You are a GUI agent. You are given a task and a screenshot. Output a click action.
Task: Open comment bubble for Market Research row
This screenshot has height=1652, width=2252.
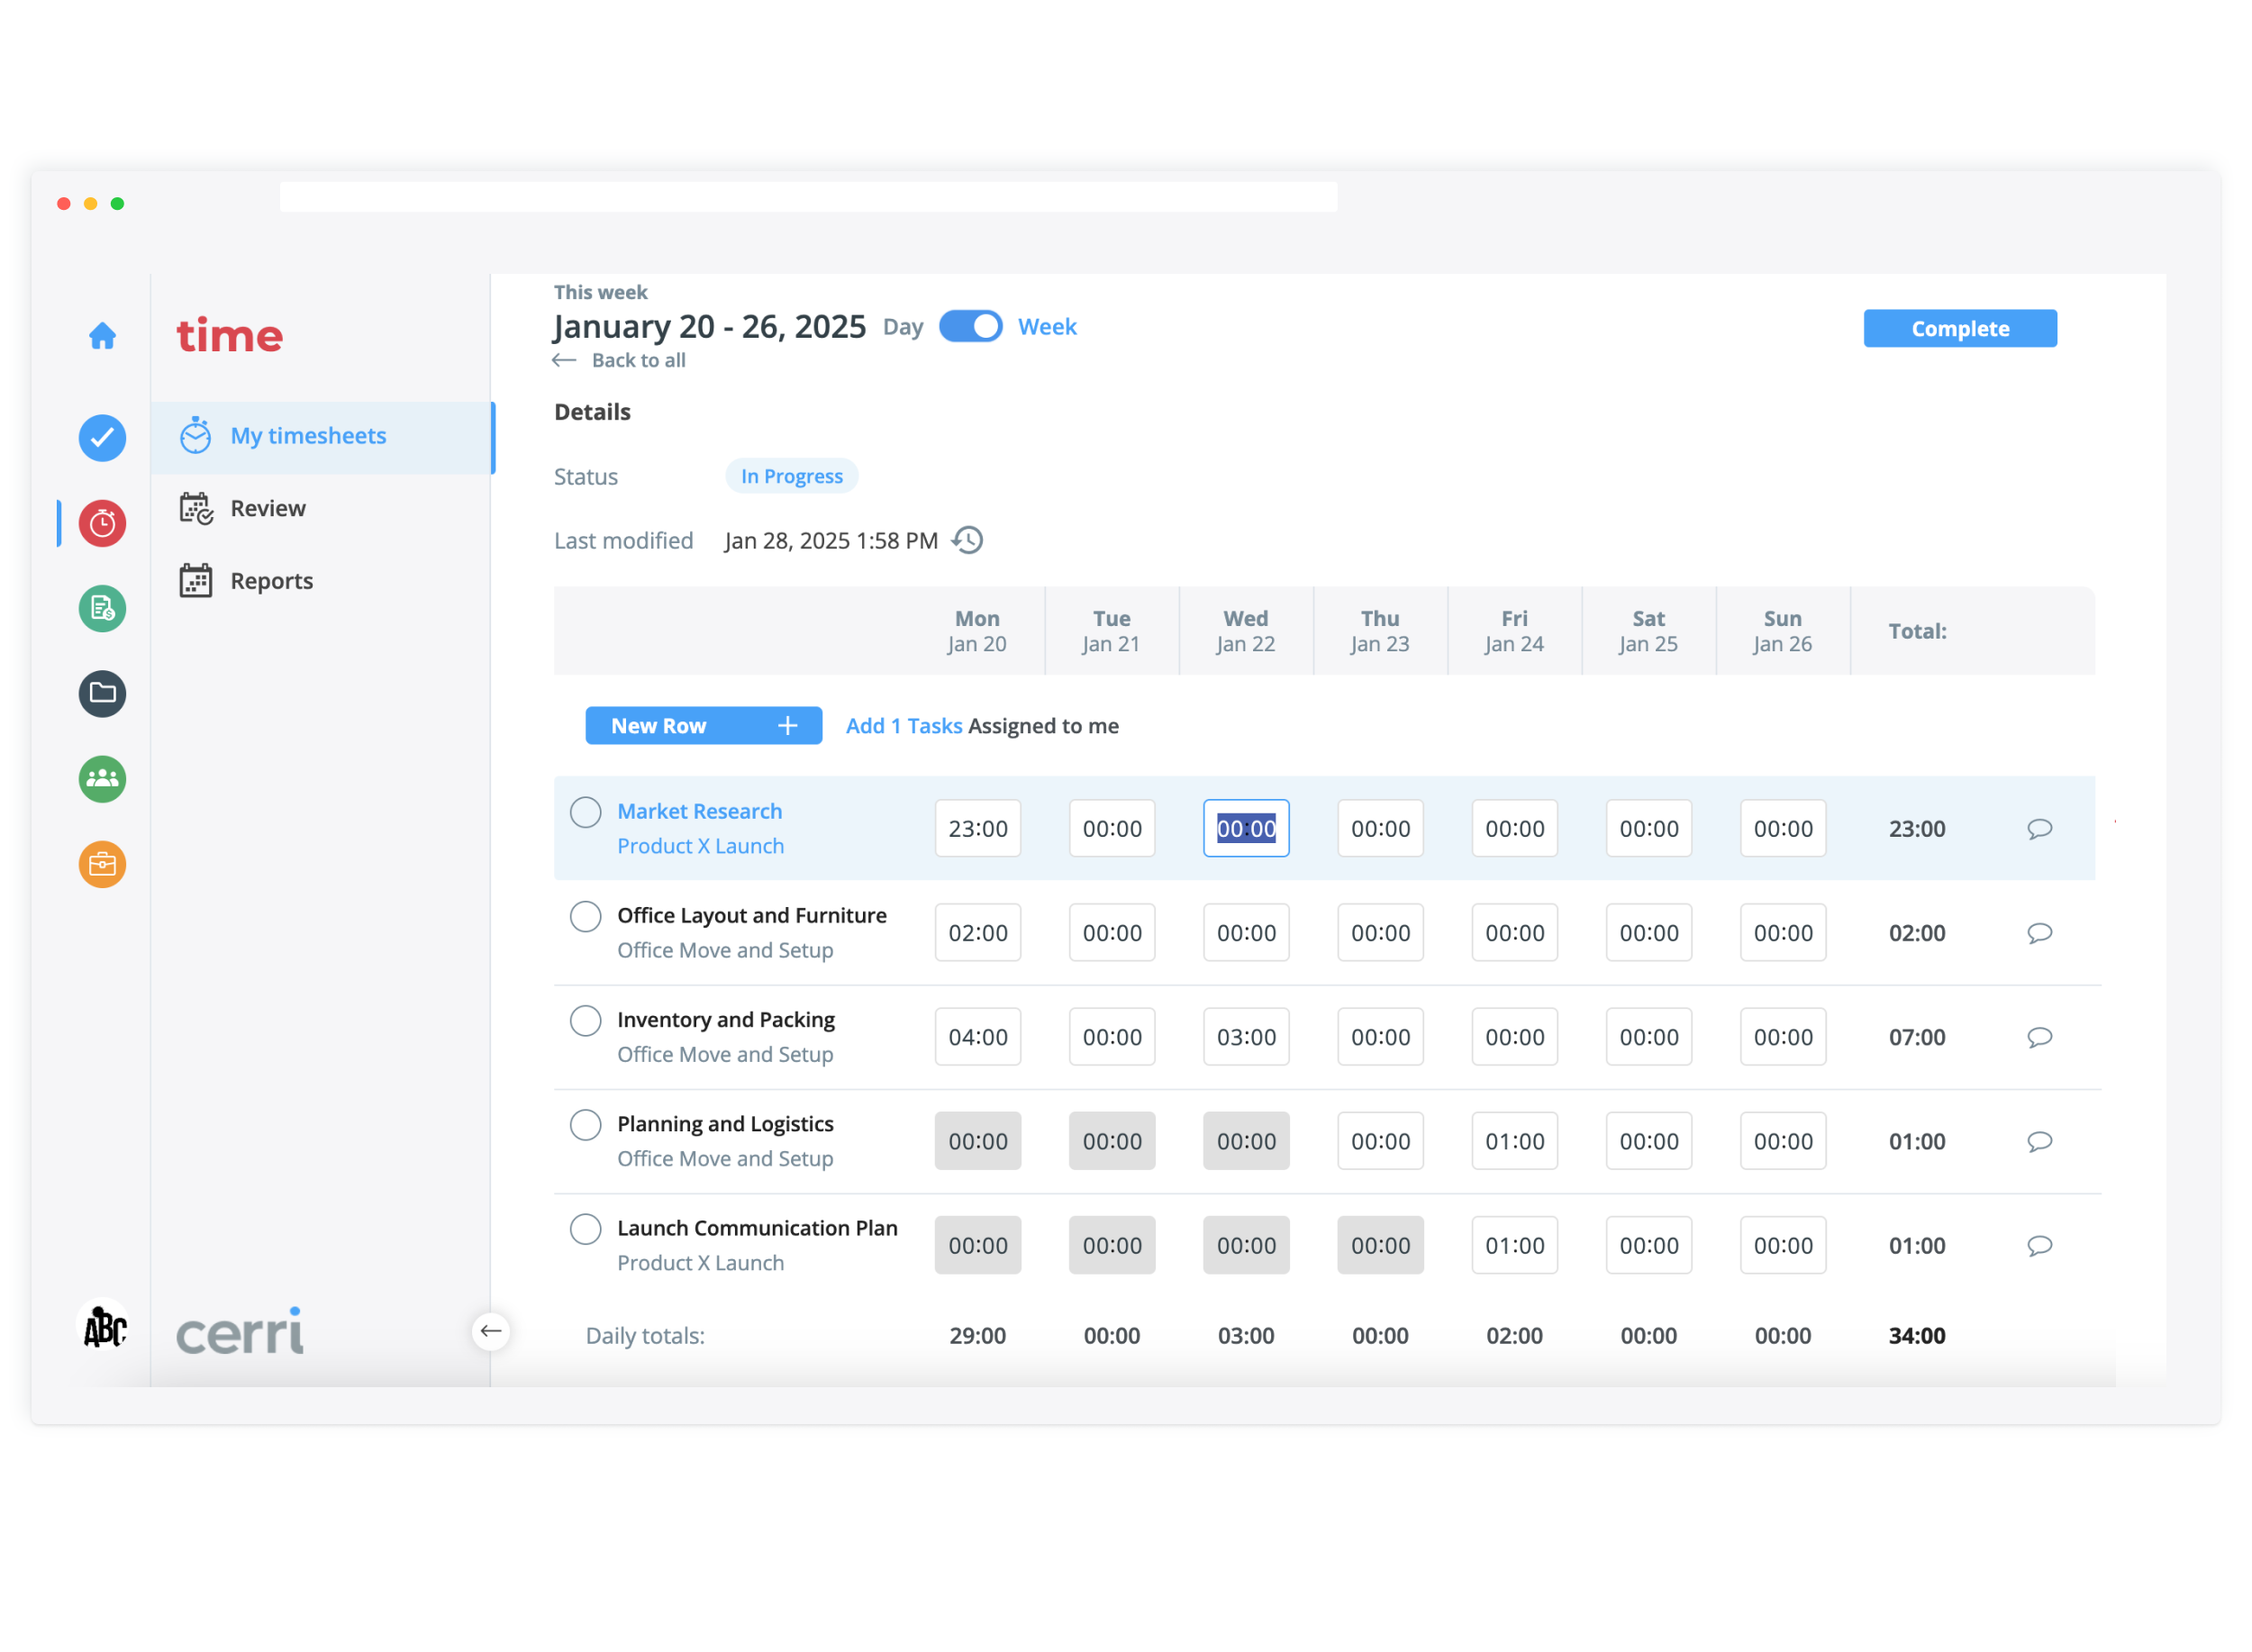tap(2039, 828)
